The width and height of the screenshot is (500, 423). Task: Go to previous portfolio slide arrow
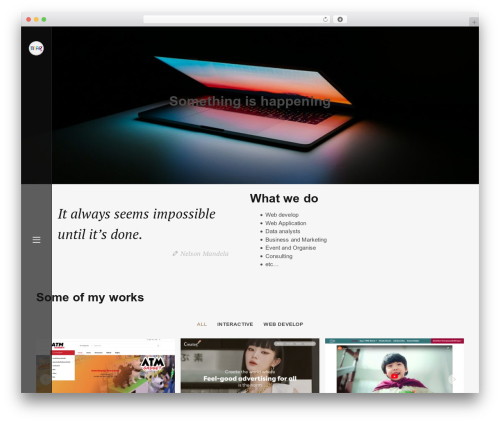coord(45,379)
